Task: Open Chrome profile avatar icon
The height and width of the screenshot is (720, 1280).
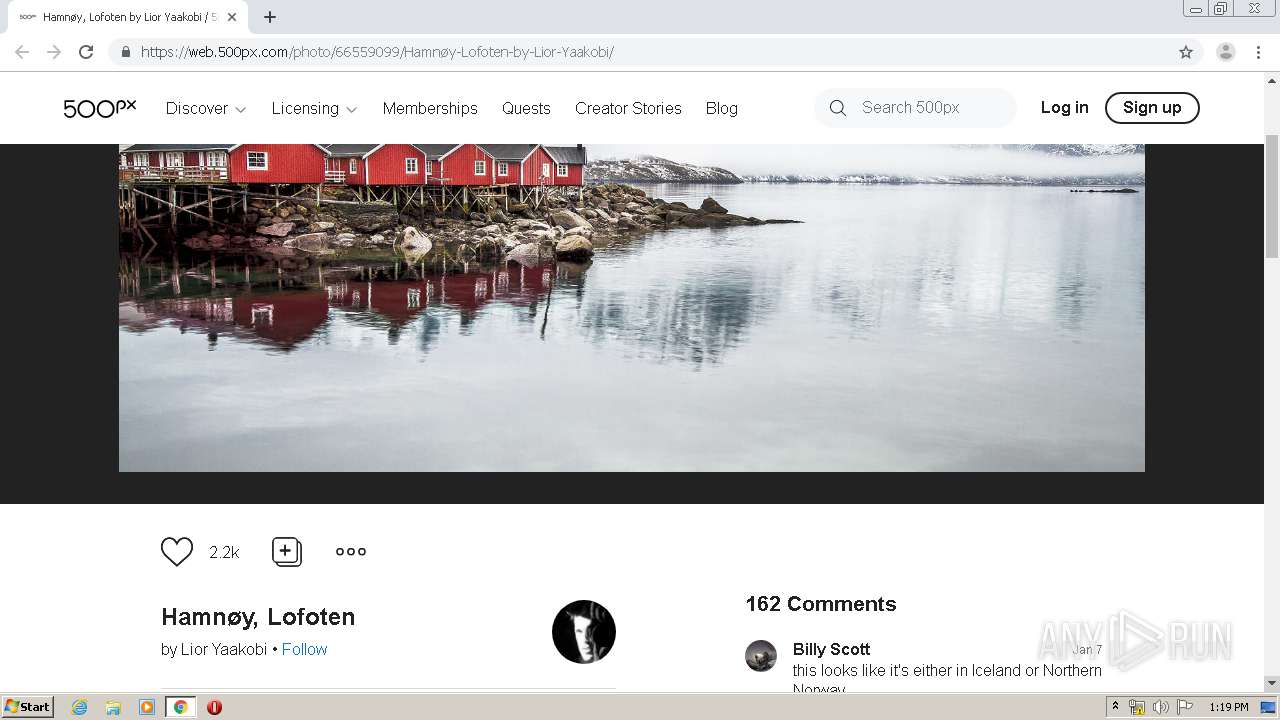Action: (x=1226, y=52)
